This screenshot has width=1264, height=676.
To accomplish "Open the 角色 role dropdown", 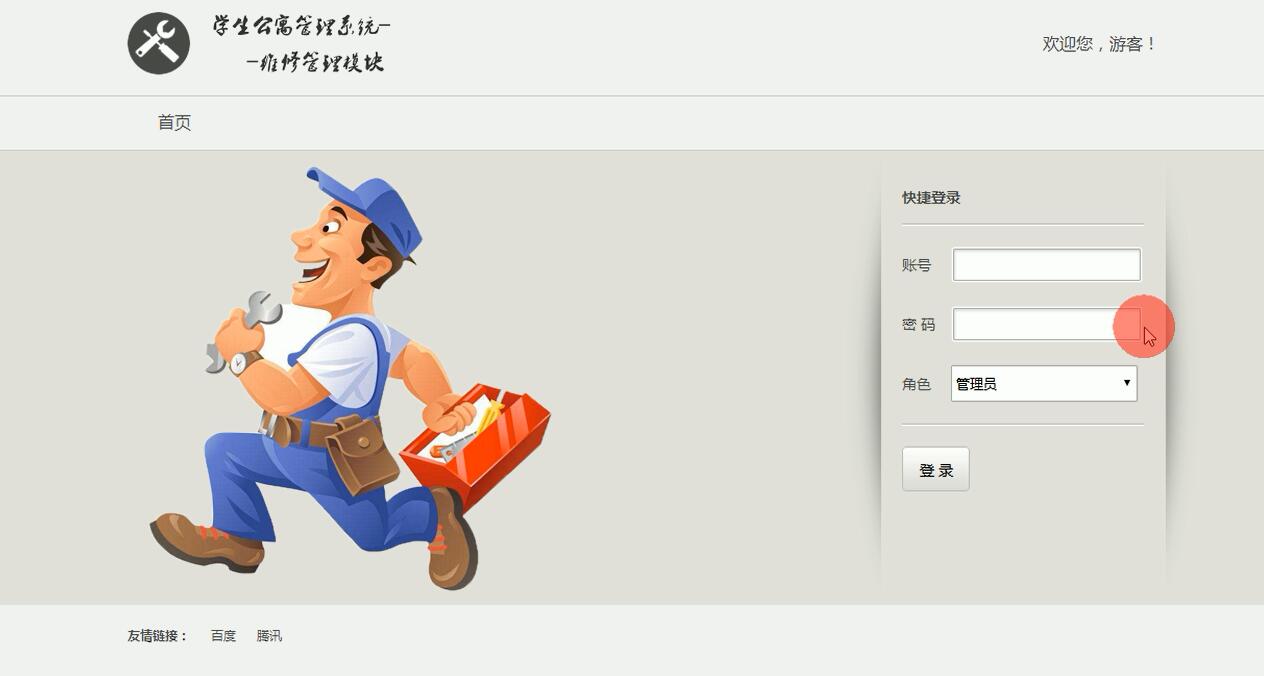I will pos(1044,384).
